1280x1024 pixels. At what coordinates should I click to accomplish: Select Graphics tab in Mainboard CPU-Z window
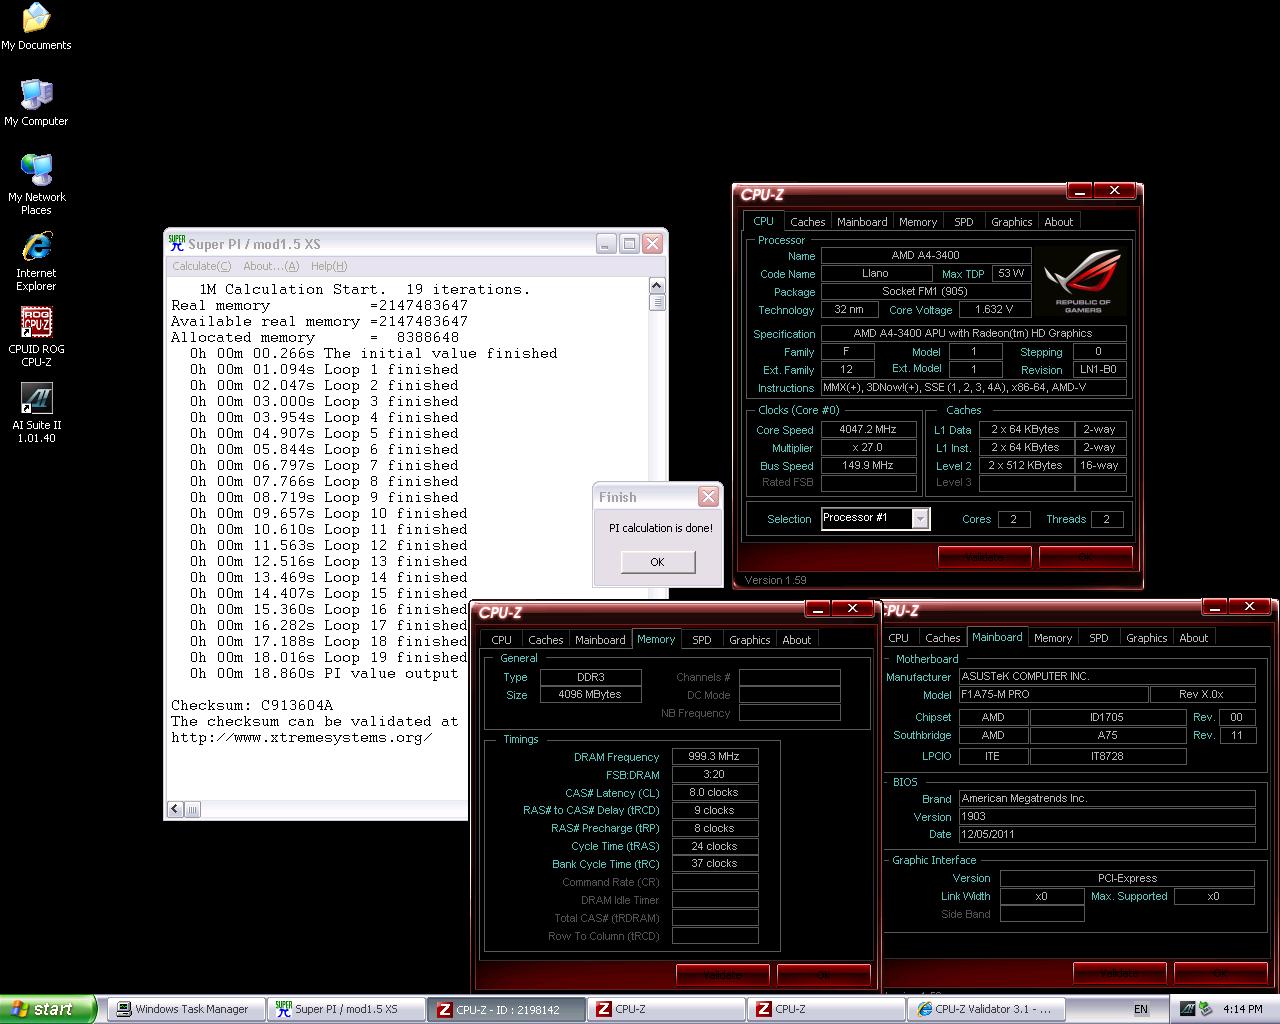pos(1146,638)
